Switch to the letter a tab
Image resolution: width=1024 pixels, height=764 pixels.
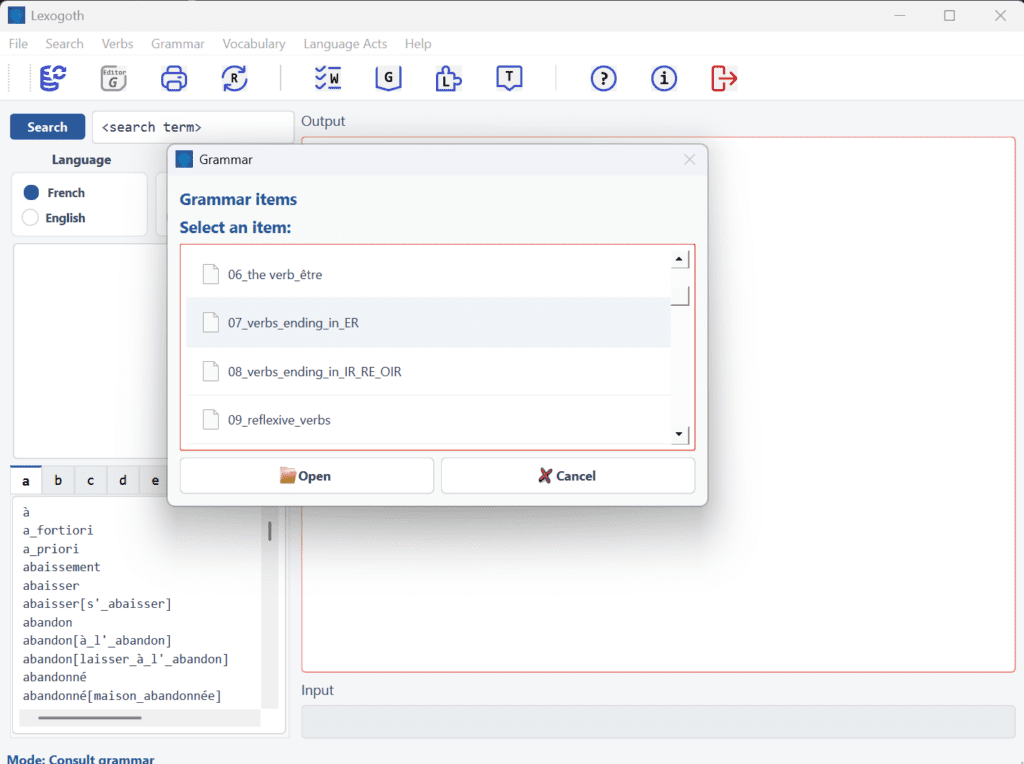tap(25, 481)
